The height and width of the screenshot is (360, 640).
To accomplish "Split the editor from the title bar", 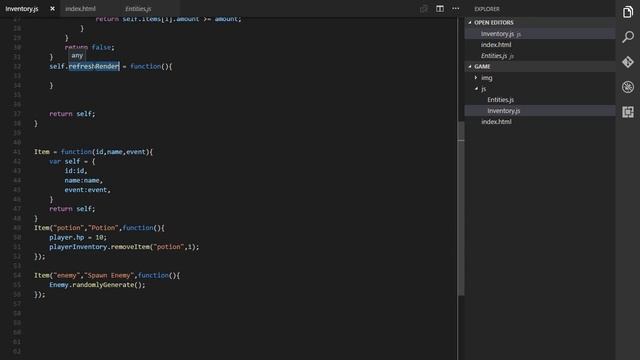I will pyautogui.click(x=440, y=9).
